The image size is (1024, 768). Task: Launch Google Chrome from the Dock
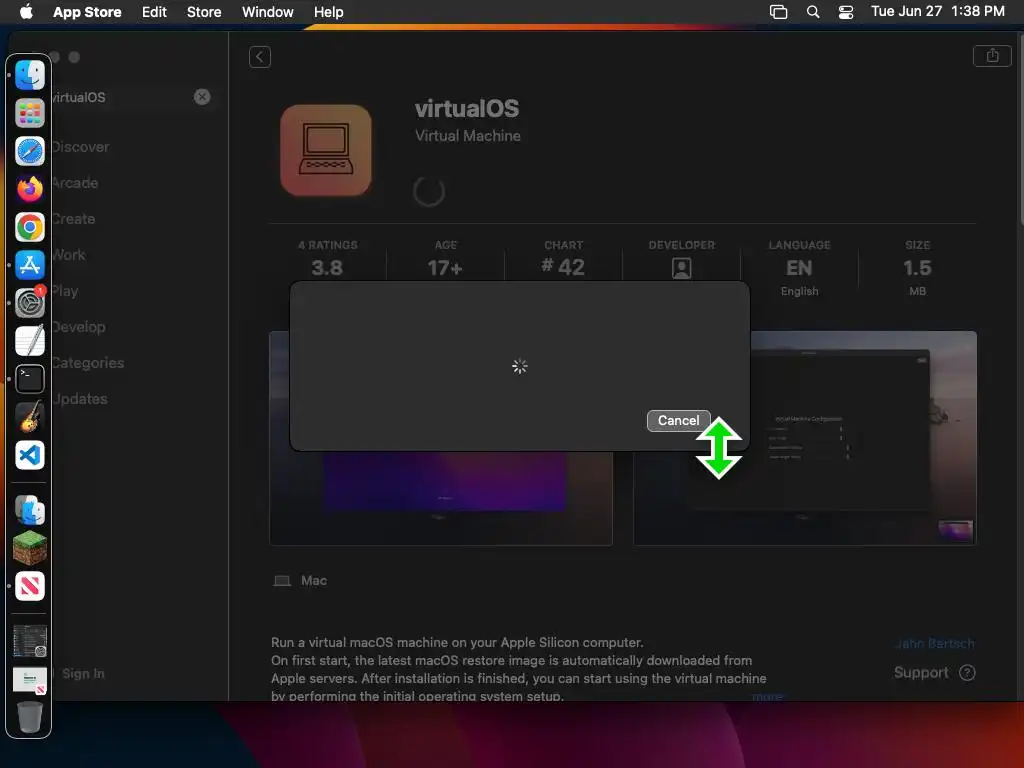click(x=30, y=227)
